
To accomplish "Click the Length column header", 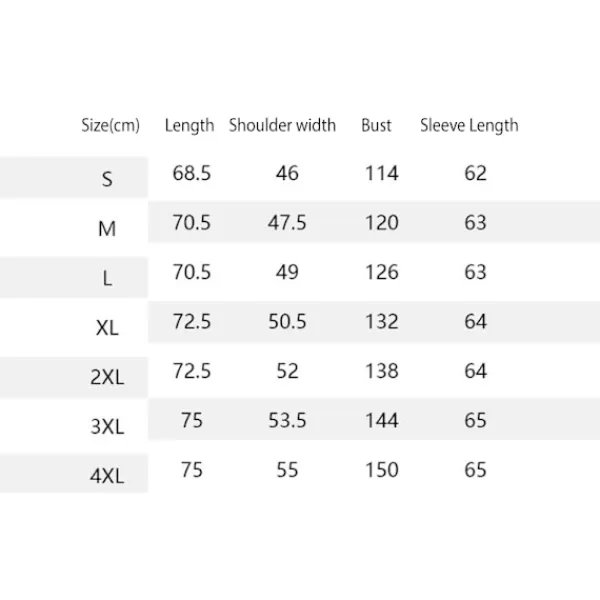I will point(189,126).
